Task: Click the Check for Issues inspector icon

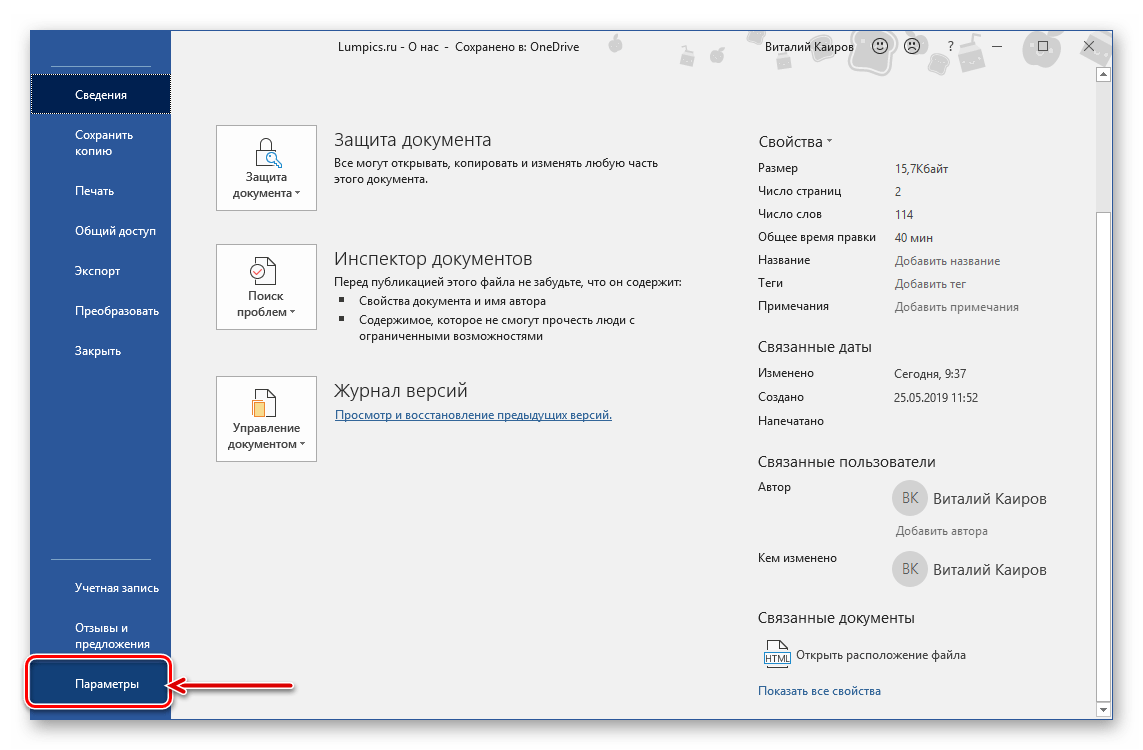Action: (x=266, y=271)
